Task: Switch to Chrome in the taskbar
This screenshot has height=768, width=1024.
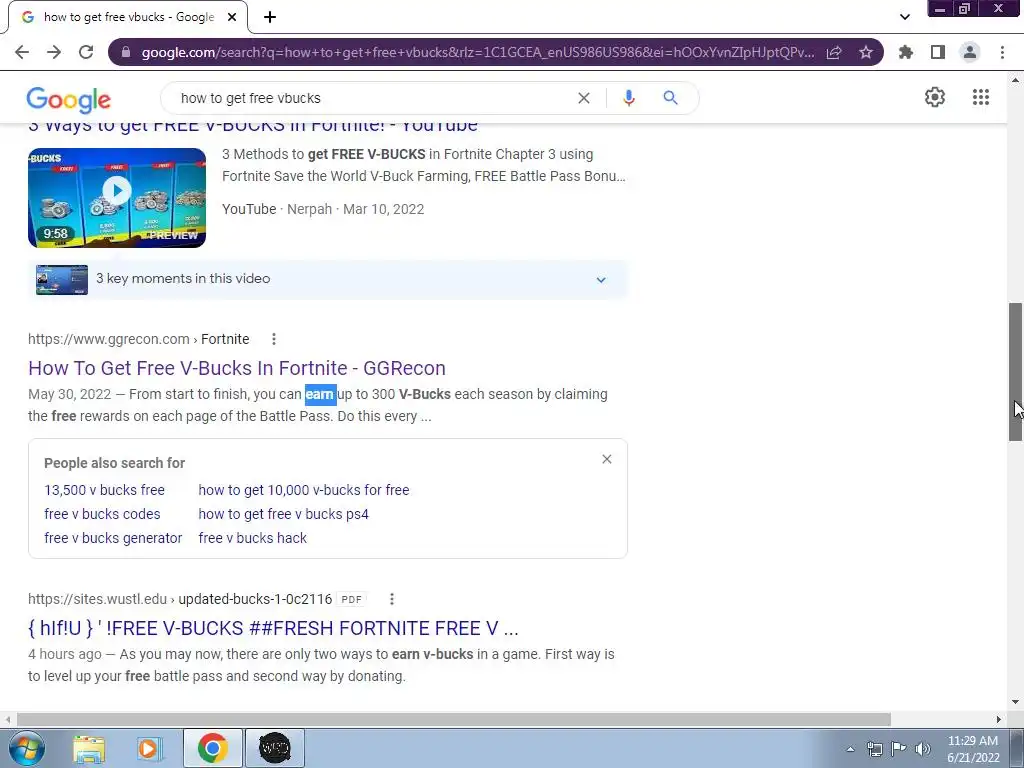Action: (x=213, y=748)
